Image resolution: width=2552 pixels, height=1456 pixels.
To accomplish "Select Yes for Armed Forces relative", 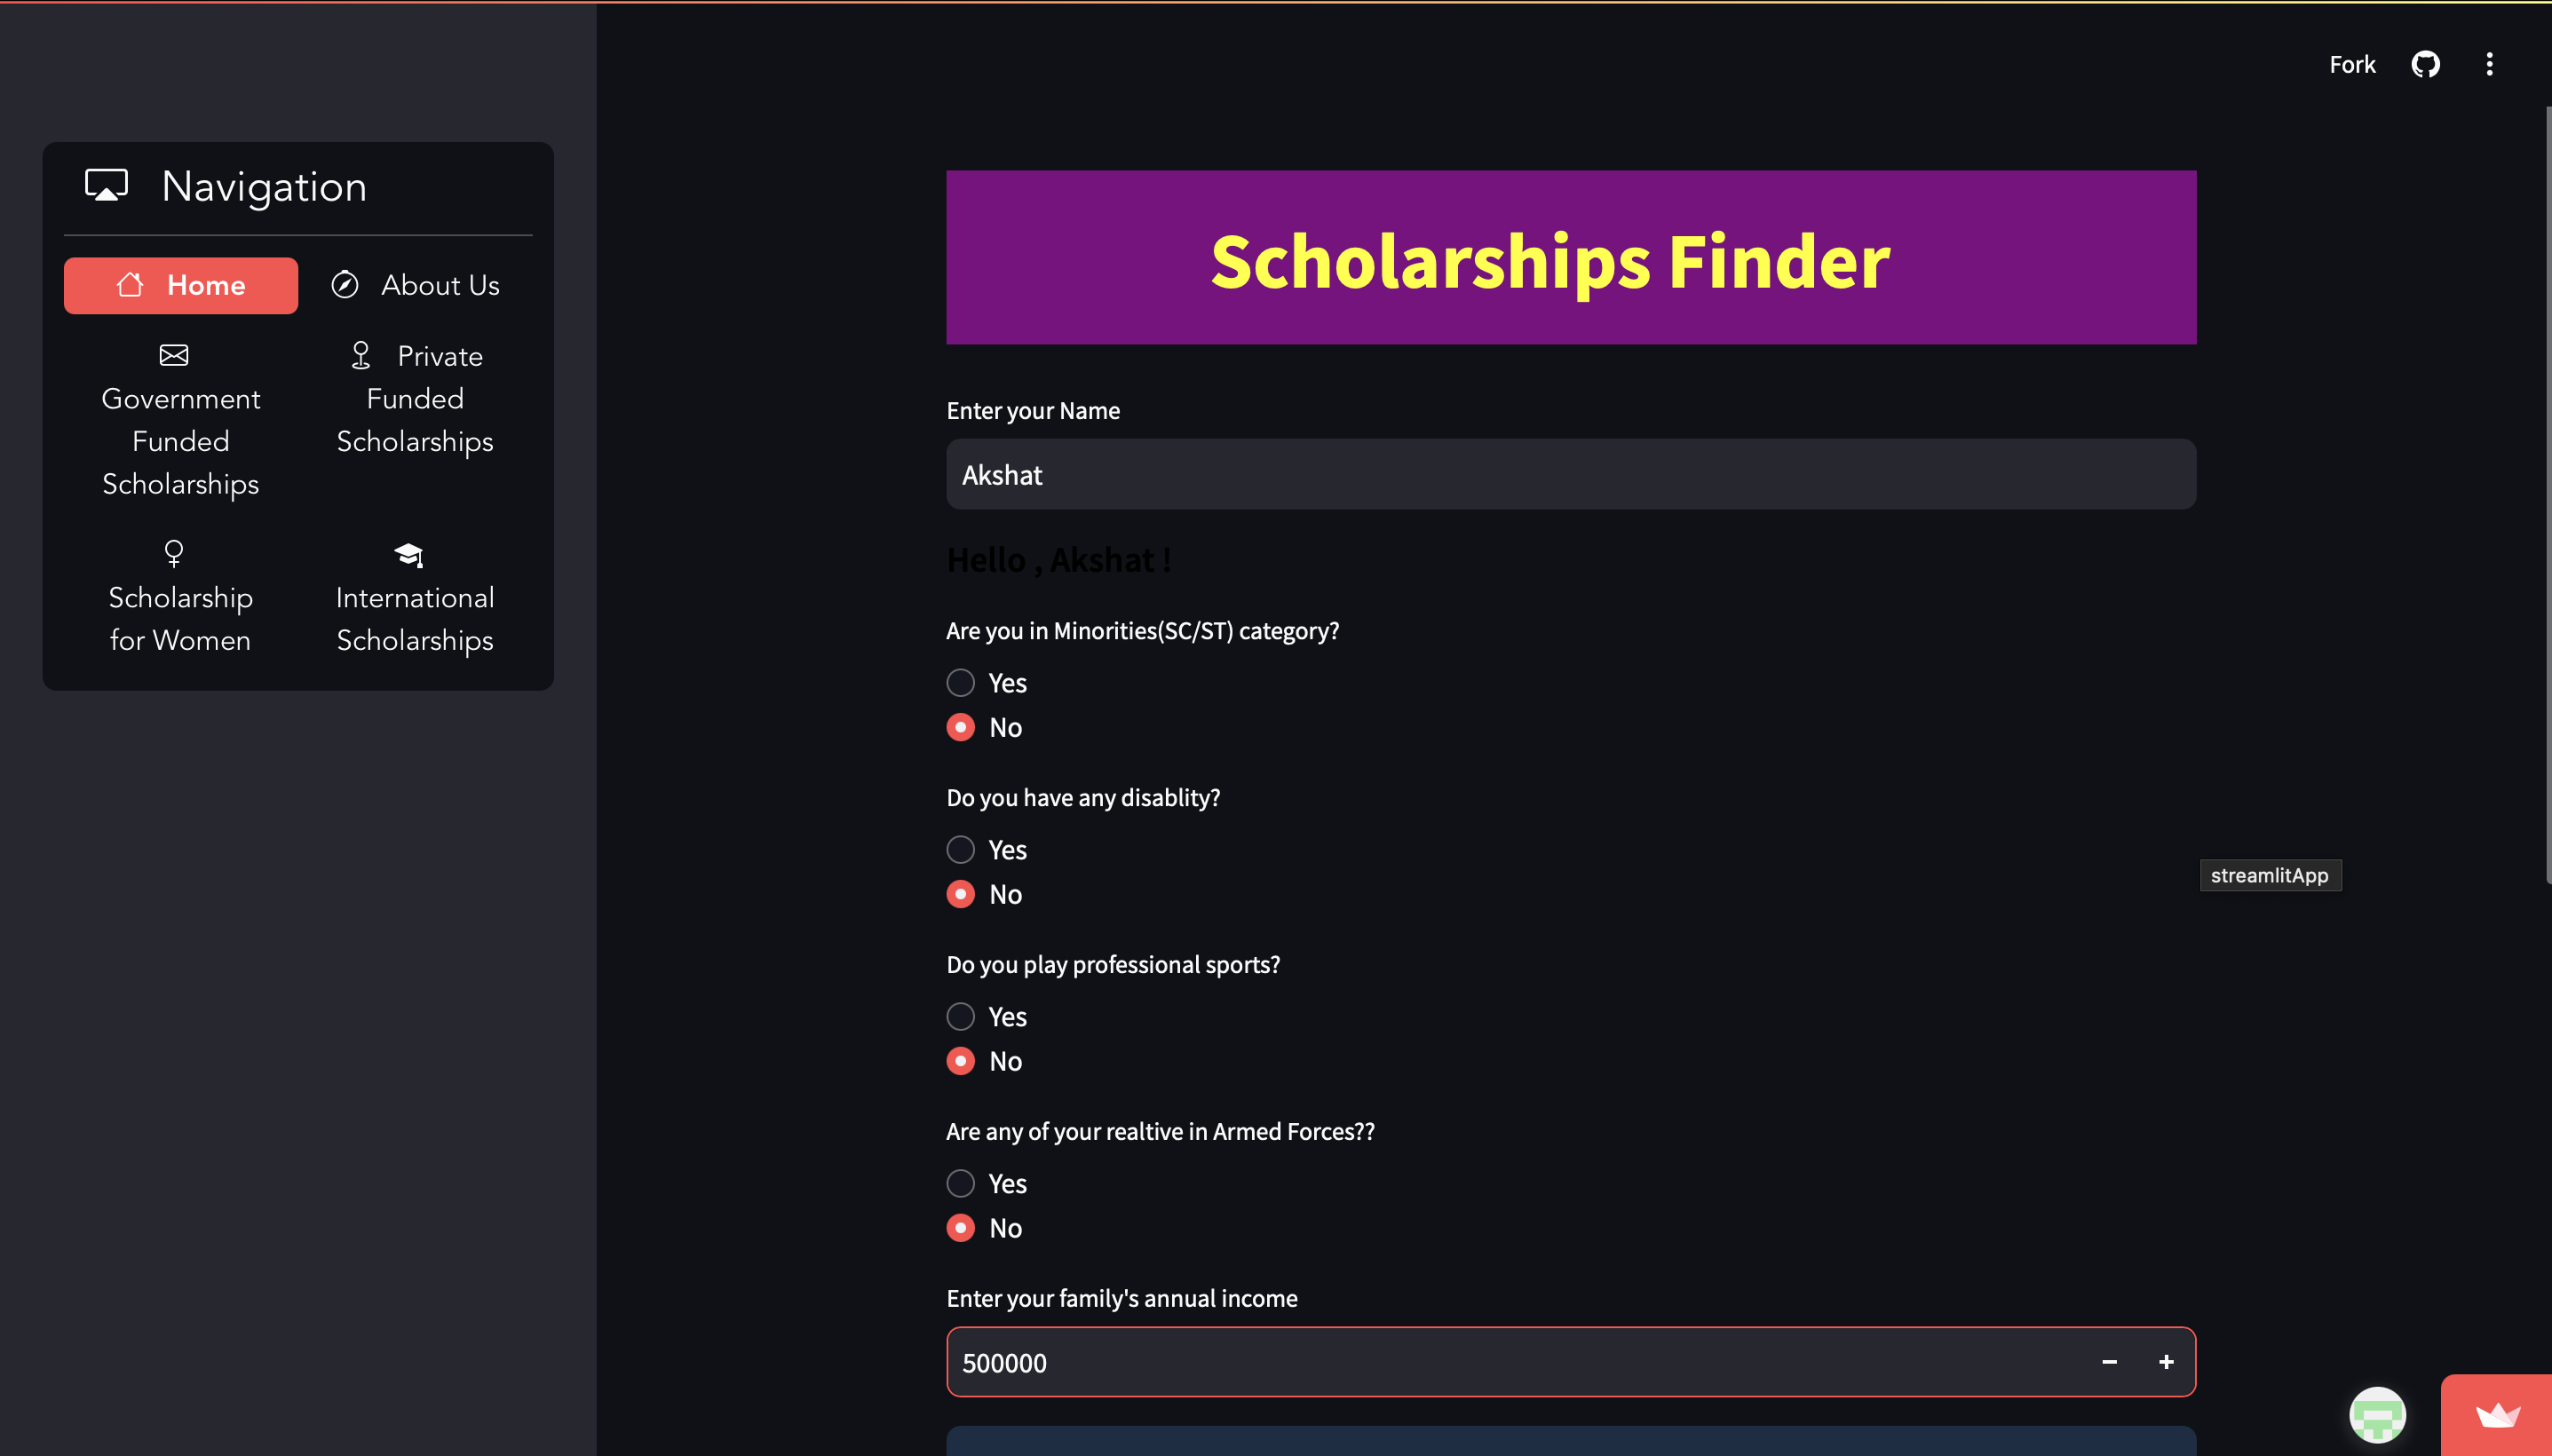I will click(961, 1184).
